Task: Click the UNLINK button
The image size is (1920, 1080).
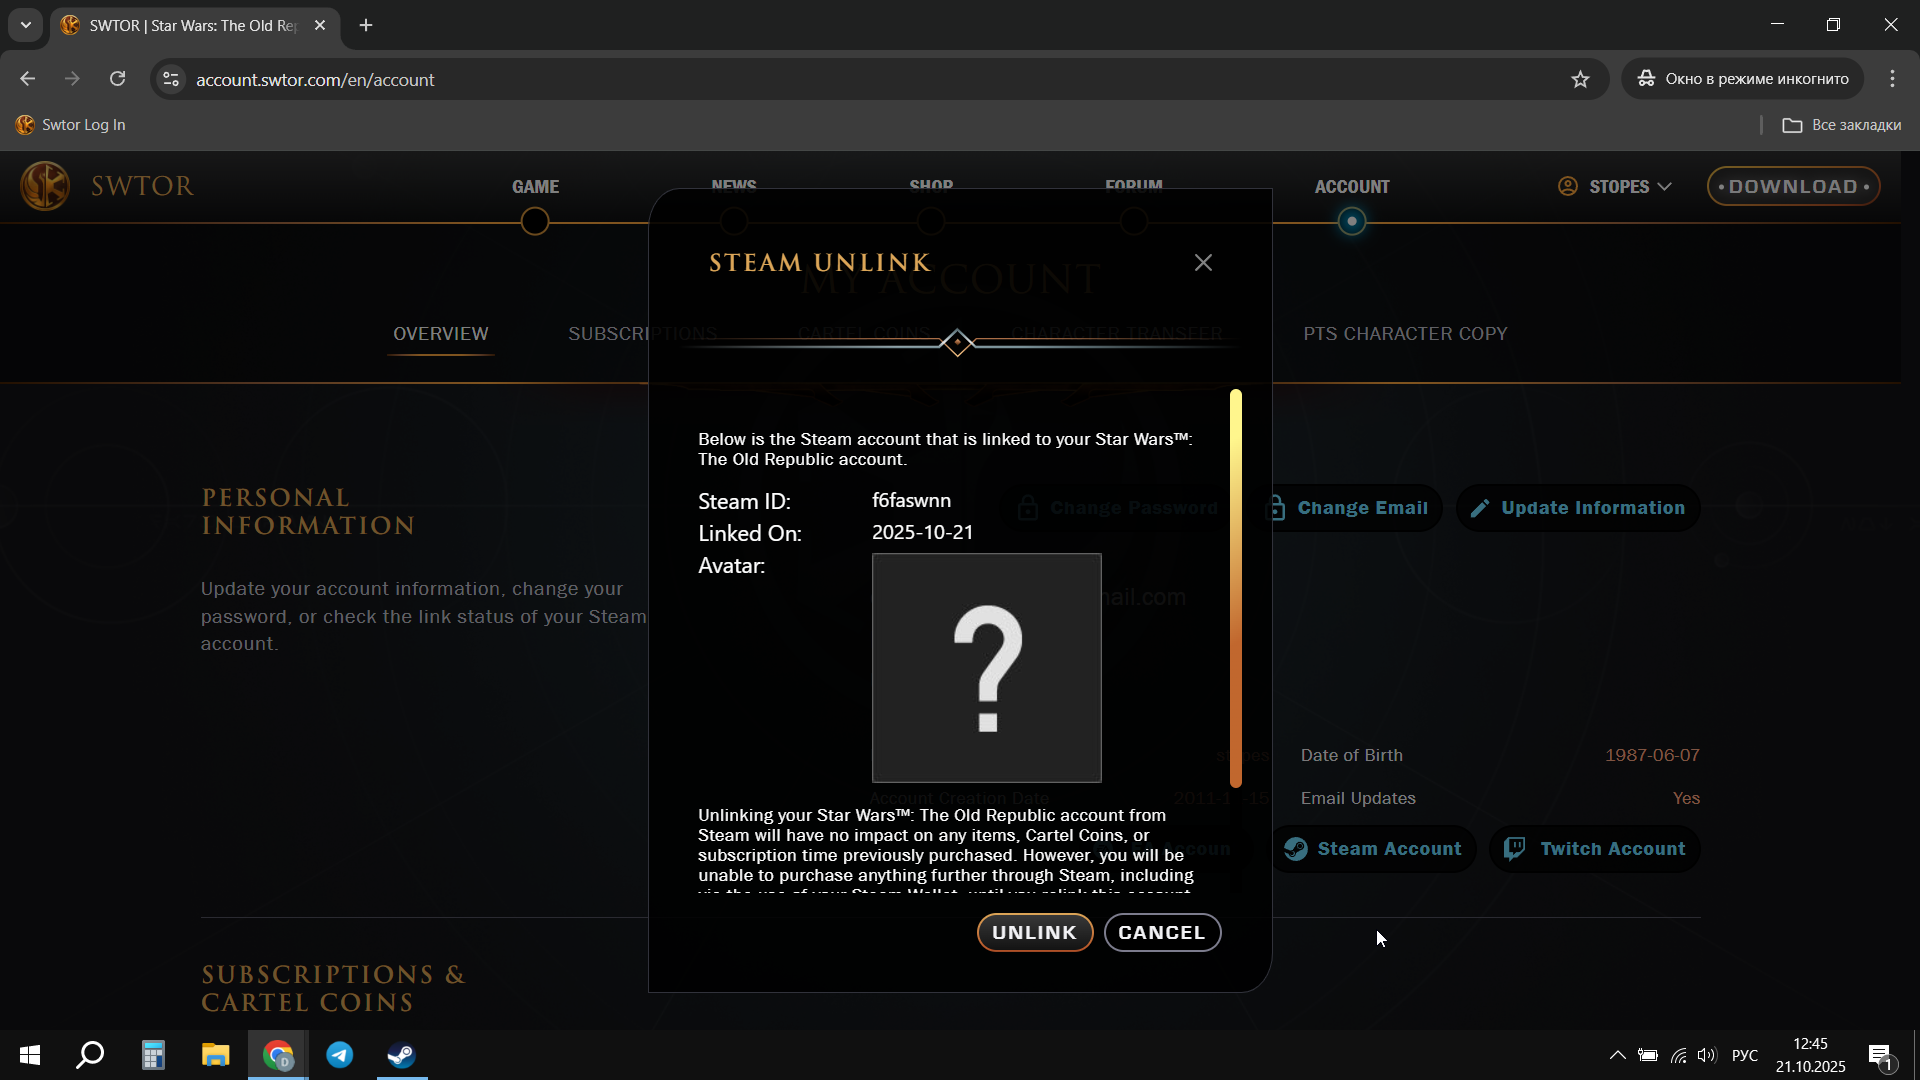Action: click(1034, 932)
